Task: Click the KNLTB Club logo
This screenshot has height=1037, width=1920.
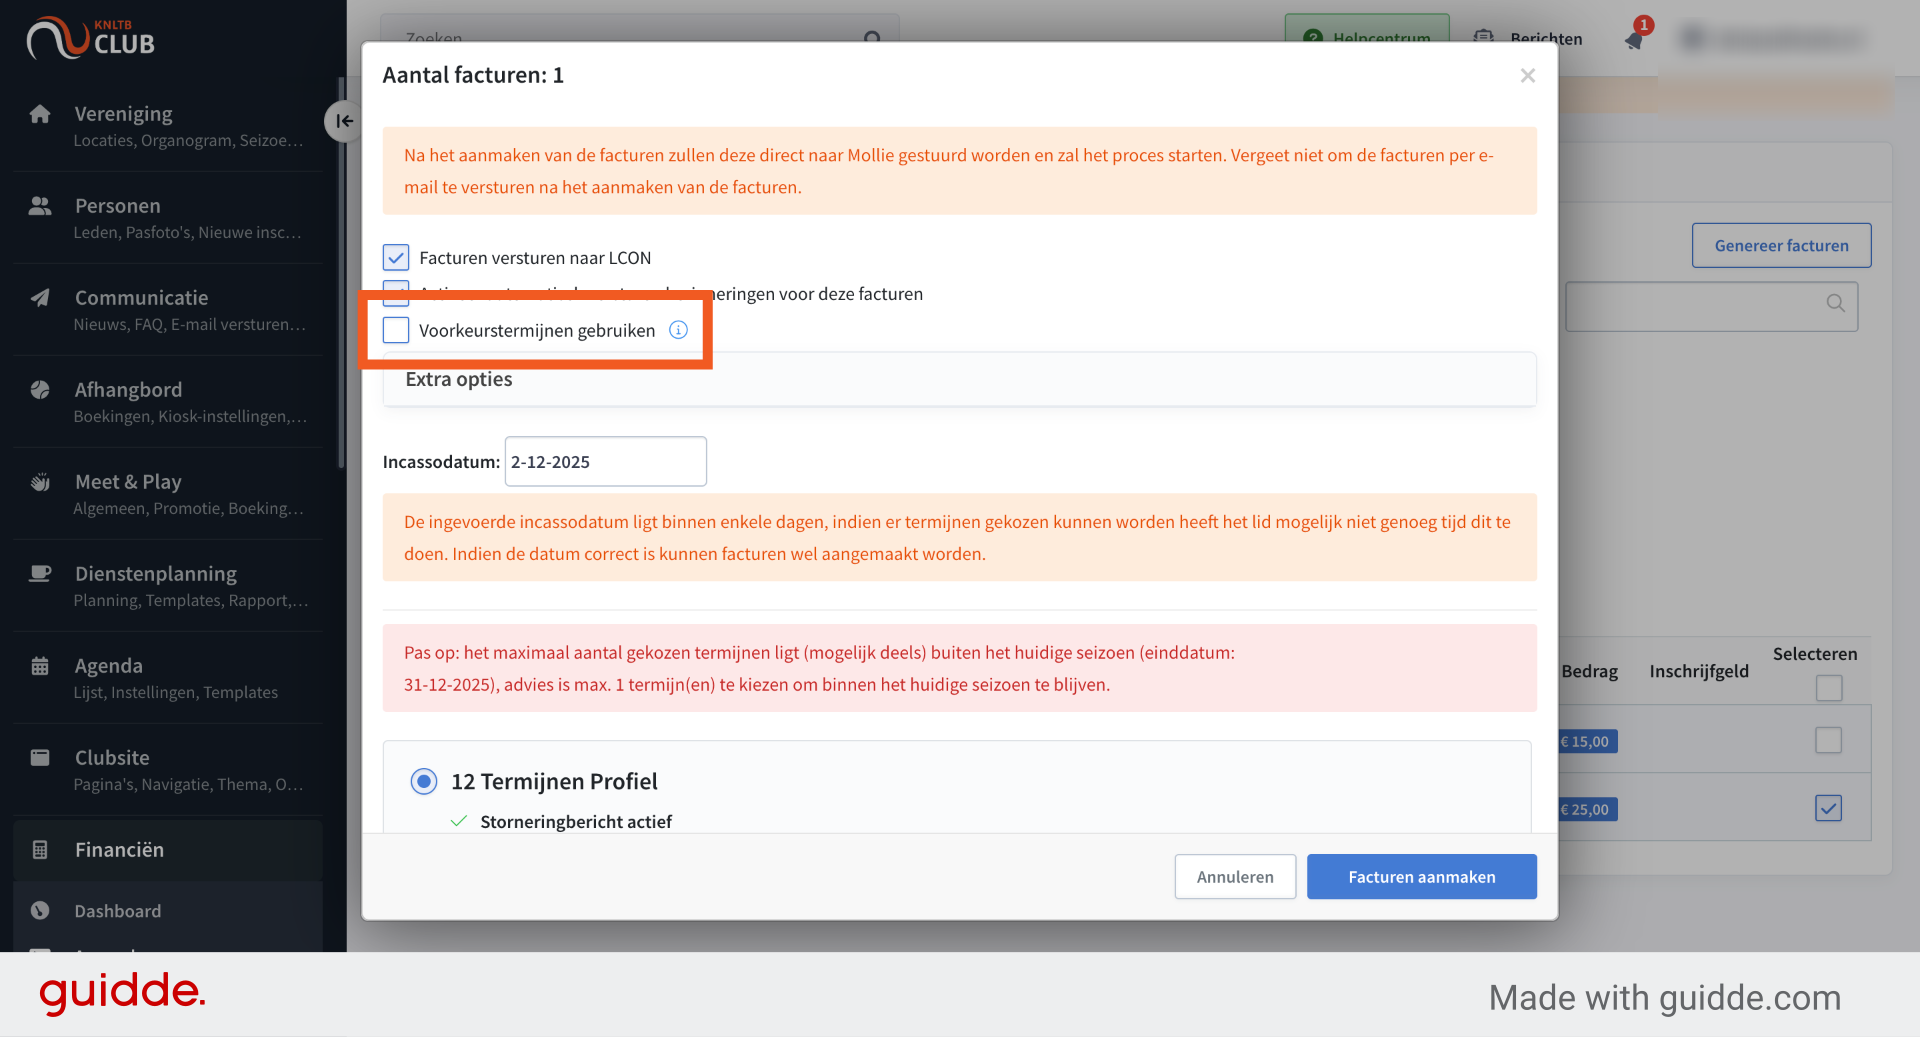Action: coord(91,38)
